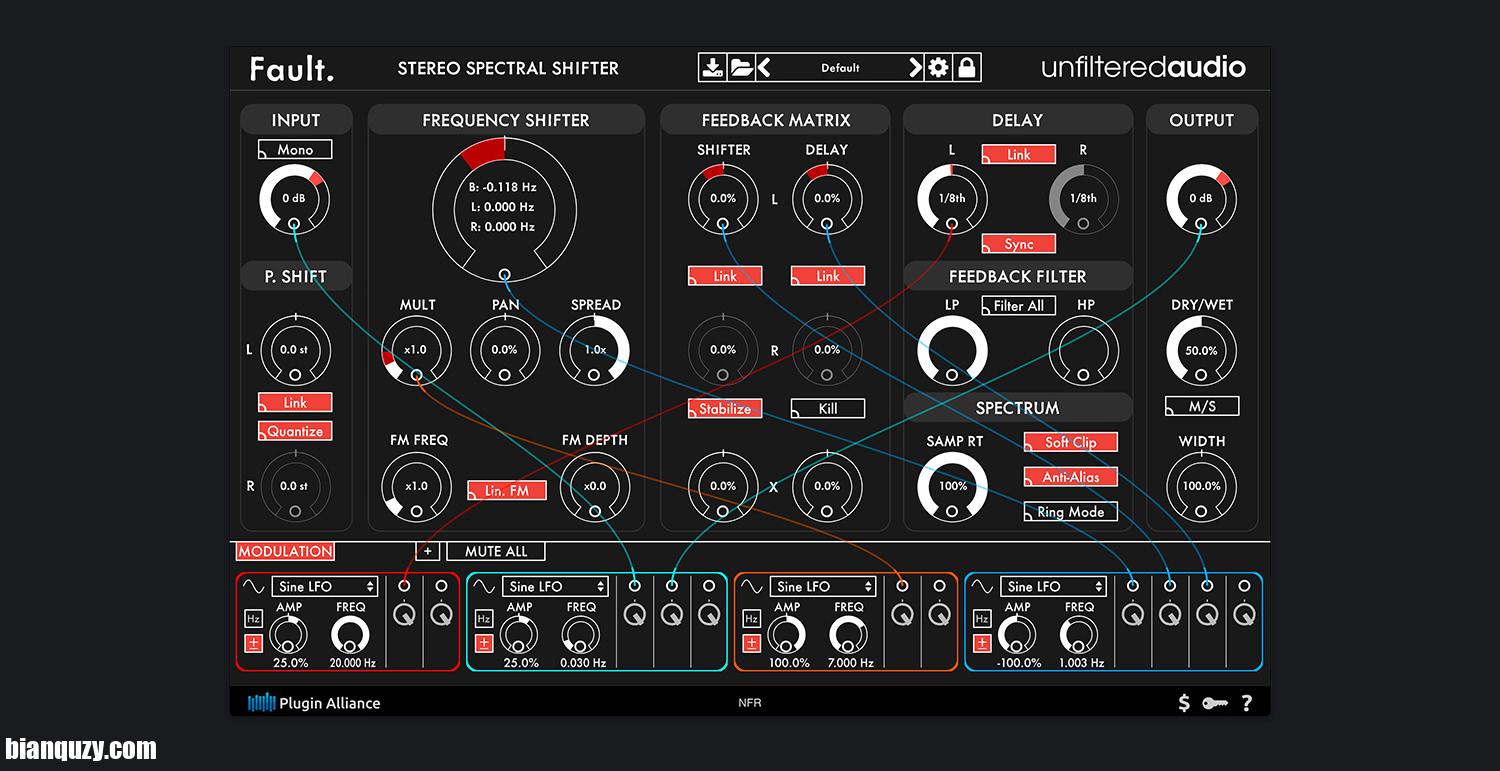Open the settings gear icon
The width and height of the screenshot is (1500, 771).
(x=938, y=68)
